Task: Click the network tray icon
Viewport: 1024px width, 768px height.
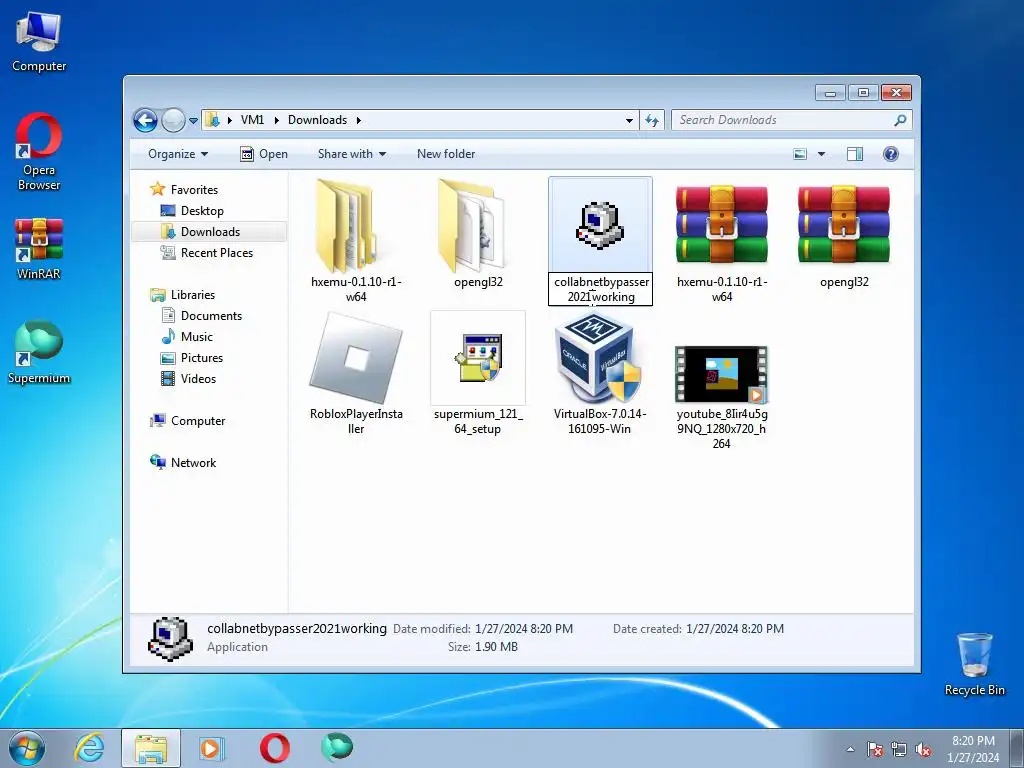Action: point(899,749)
